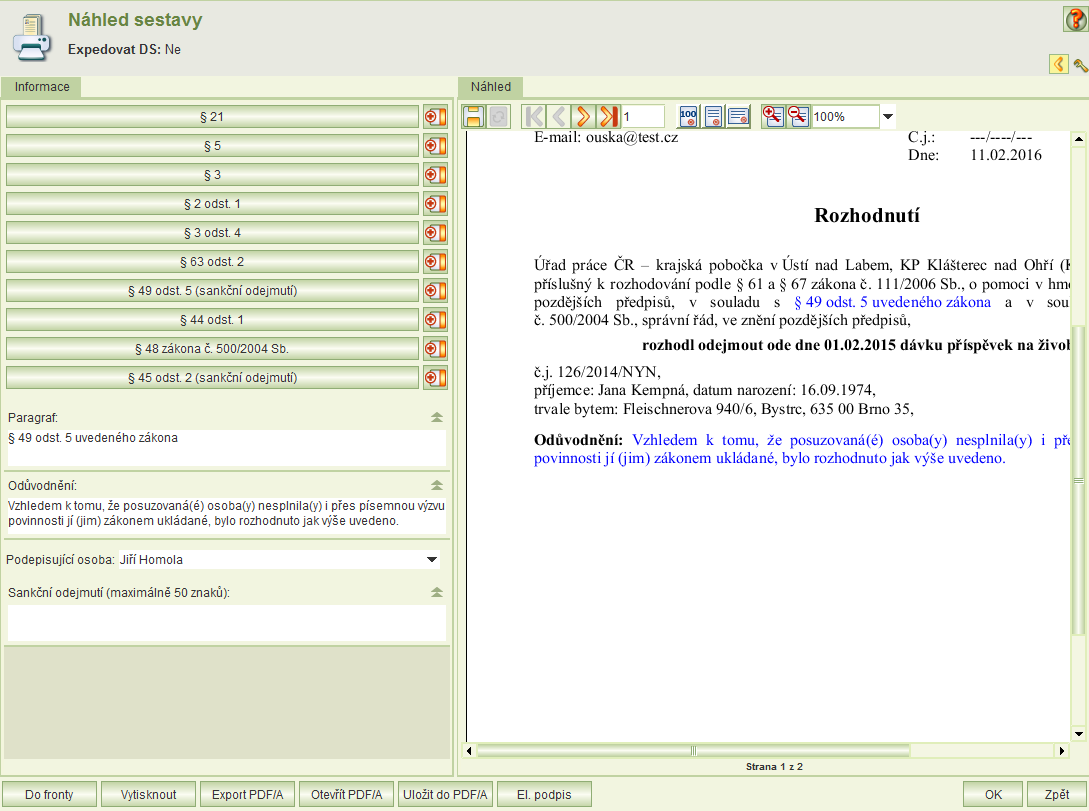Open the Podepisující osoba dropdown
This screenshot has width=1089, height=811.
[x=432, y=560]
